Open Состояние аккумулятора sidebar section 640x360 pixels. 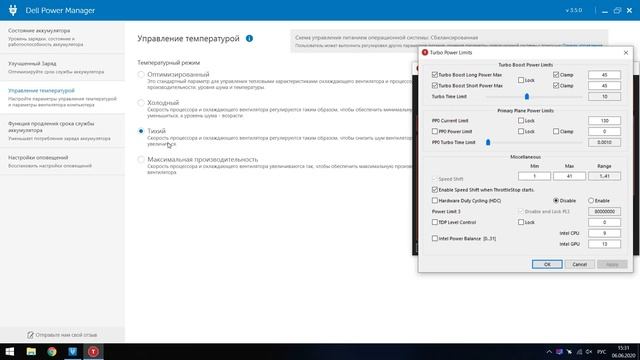click(62, 37)
